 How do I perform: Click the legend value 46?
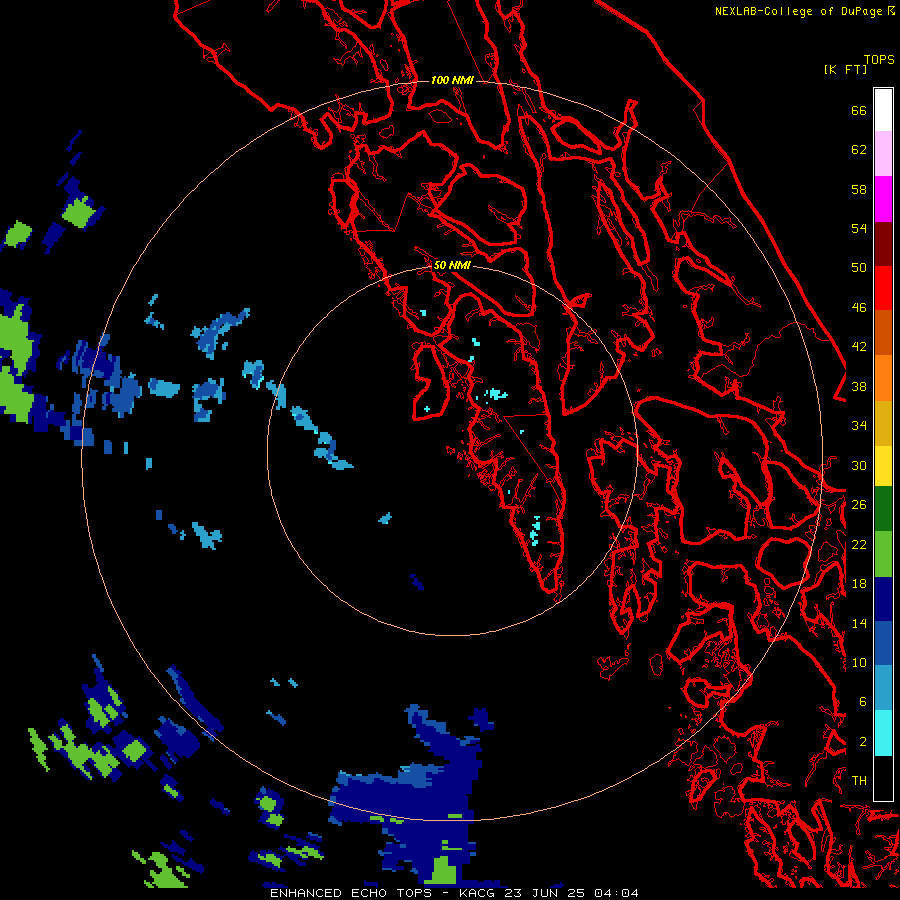tap(859, 307)
